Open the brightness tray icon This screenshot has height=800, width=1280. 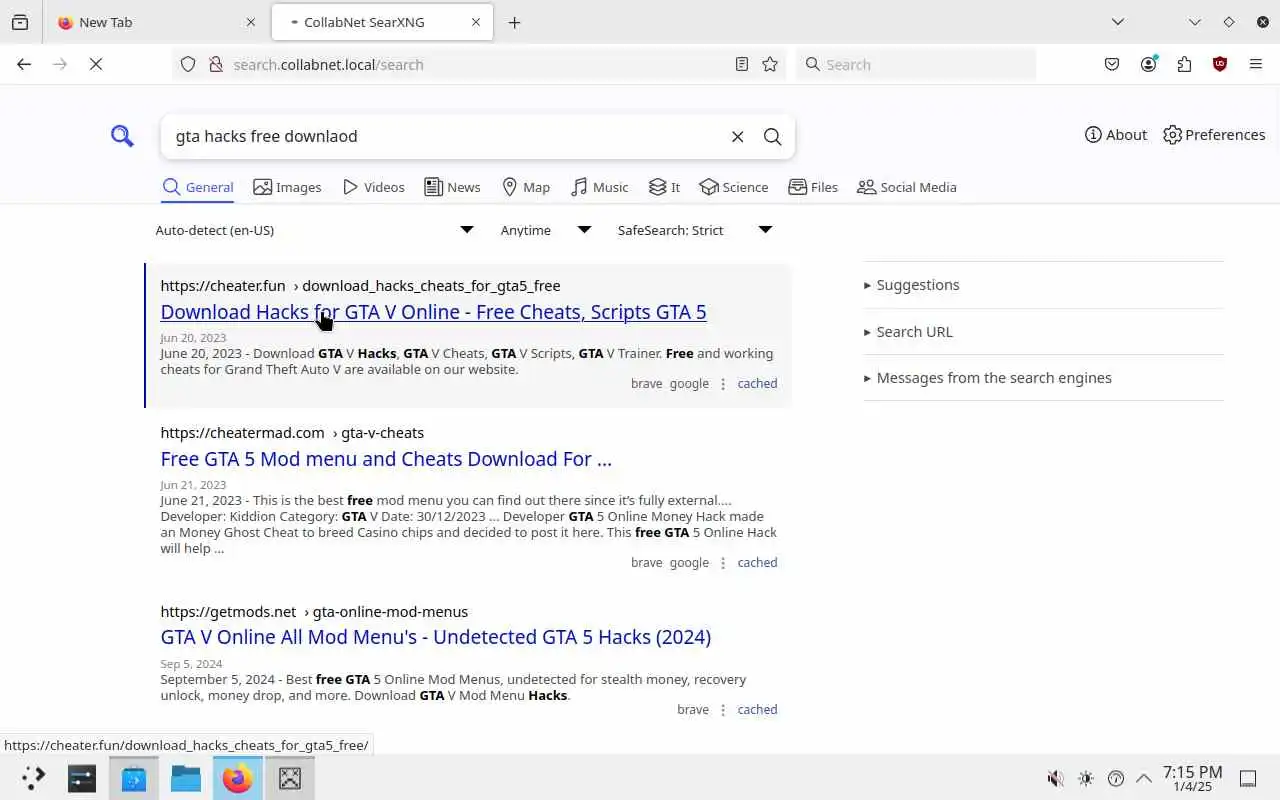tap(1086, 778)
